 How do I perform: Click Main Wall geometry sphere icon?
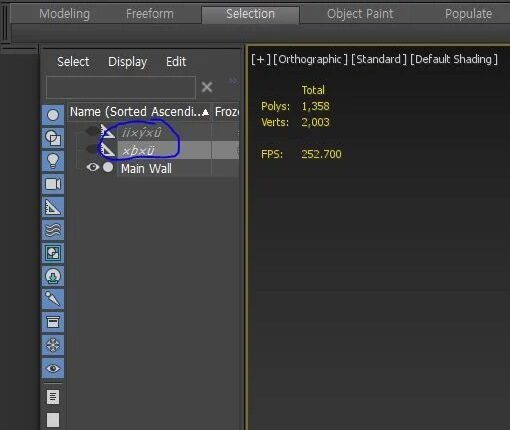[108, 167]
